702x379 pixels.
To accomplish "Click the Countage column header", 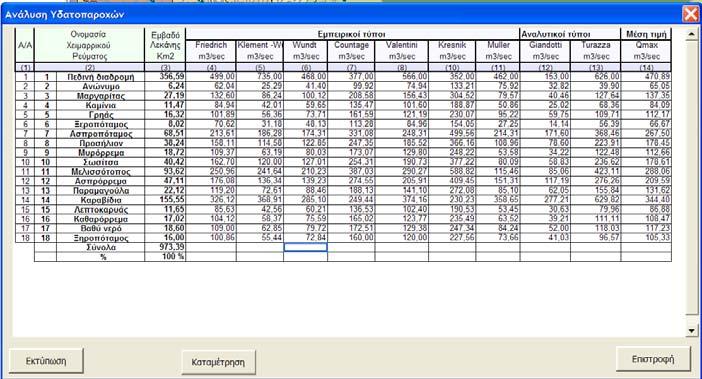I will coord(351,45).
